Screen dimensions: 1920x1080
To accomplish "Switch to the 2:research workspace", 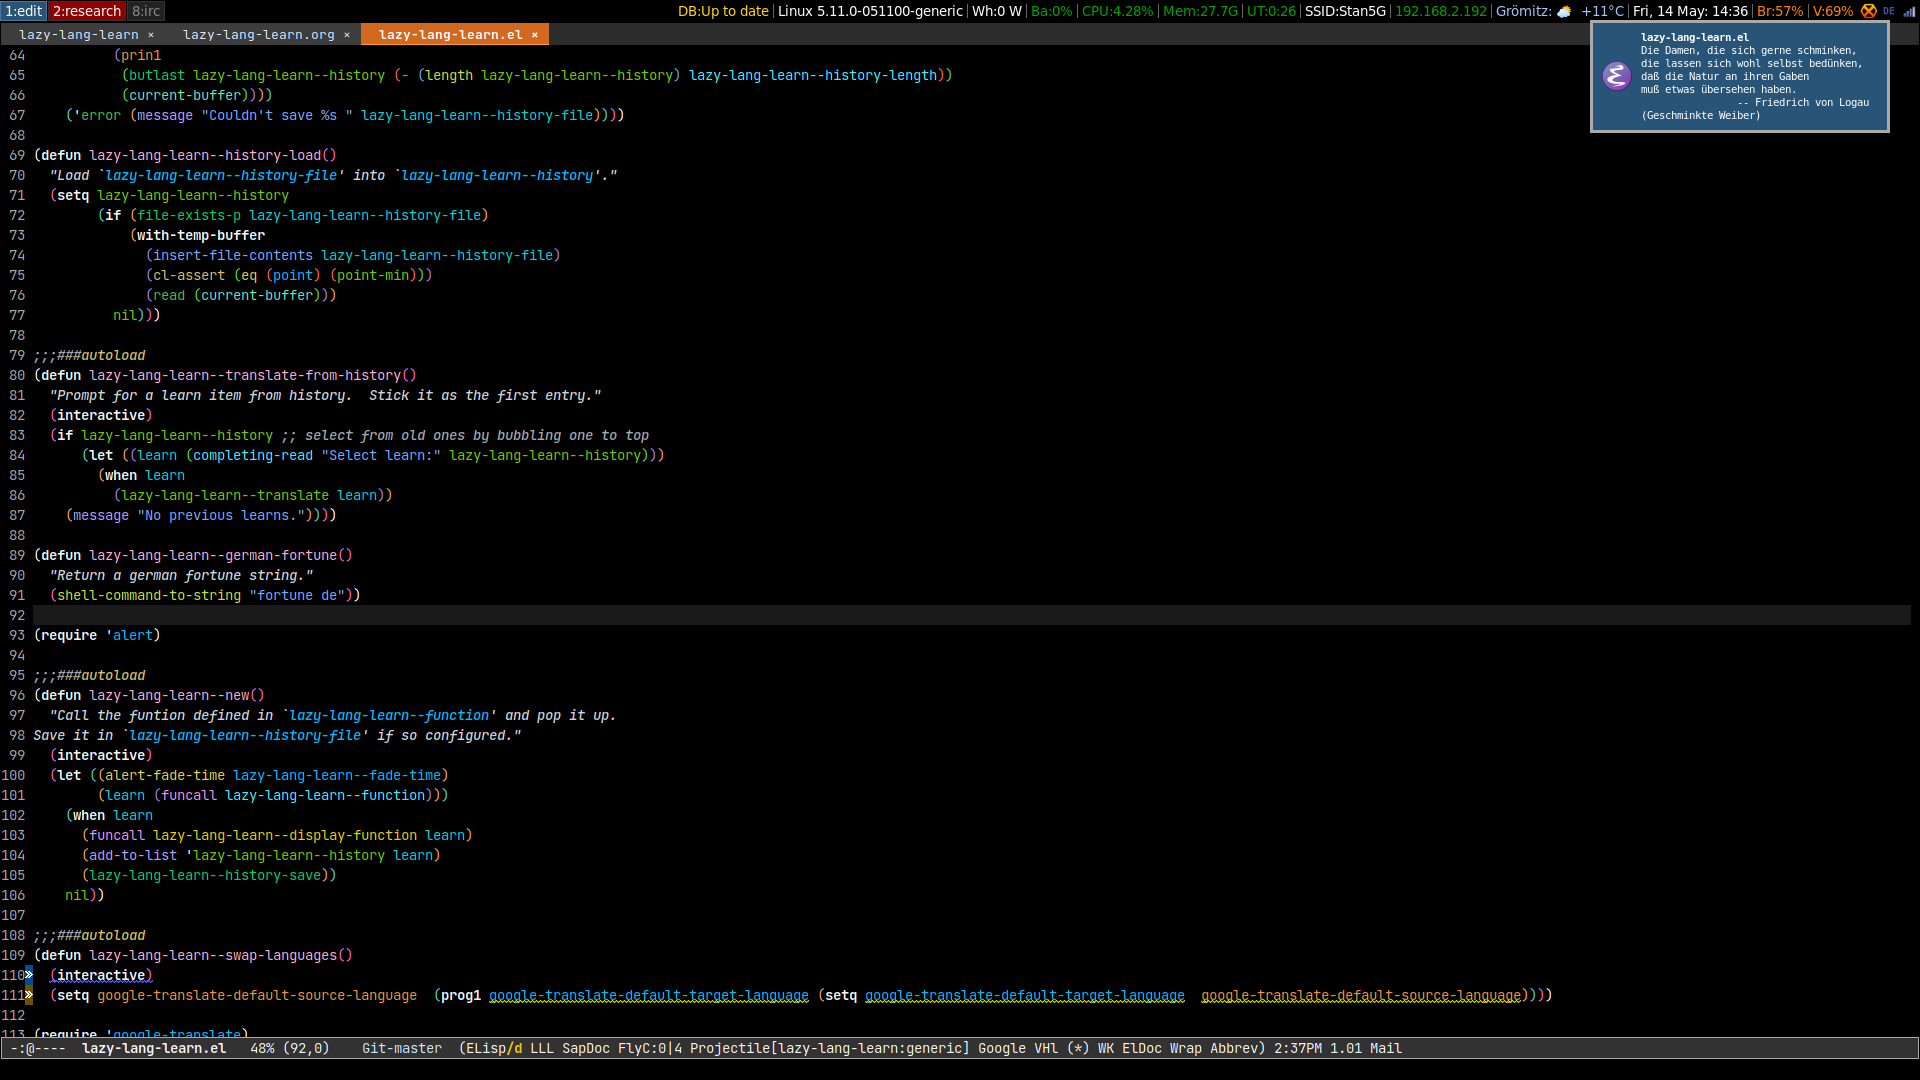I will [x=86, y=11].
